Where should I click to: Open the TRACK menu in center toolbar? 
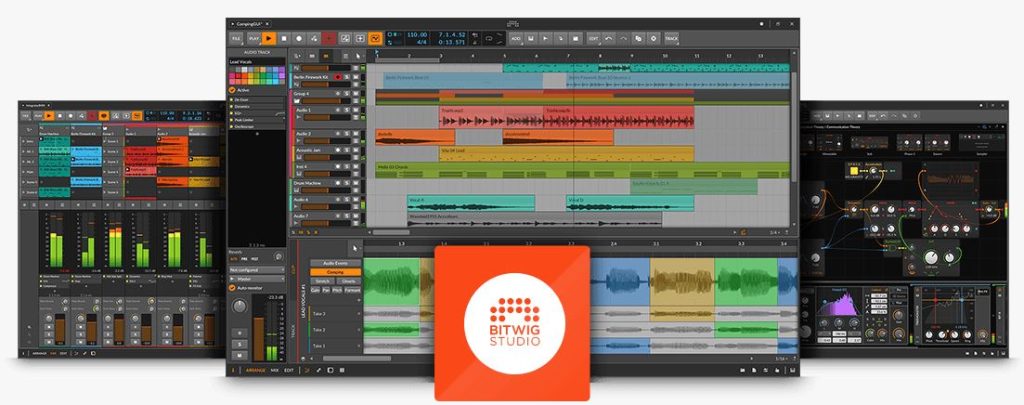[671, 39]
